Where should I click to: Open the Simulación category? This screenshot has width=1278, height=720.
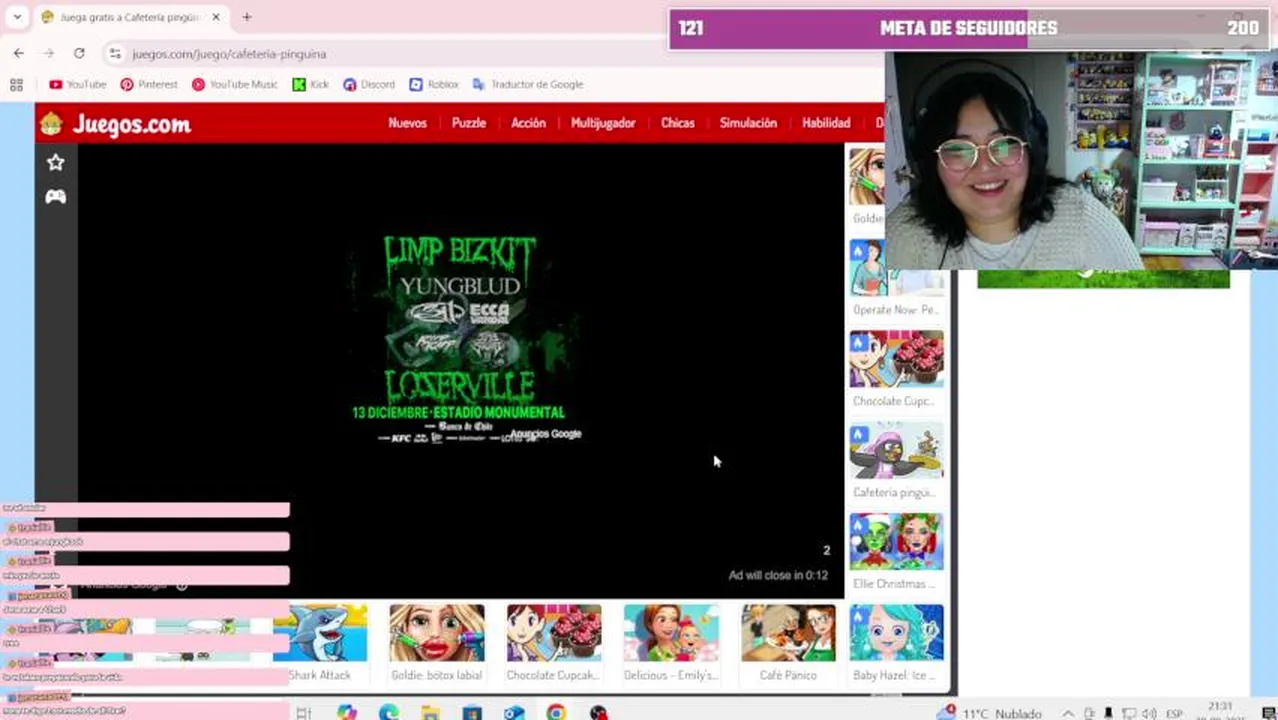point(748,123)
